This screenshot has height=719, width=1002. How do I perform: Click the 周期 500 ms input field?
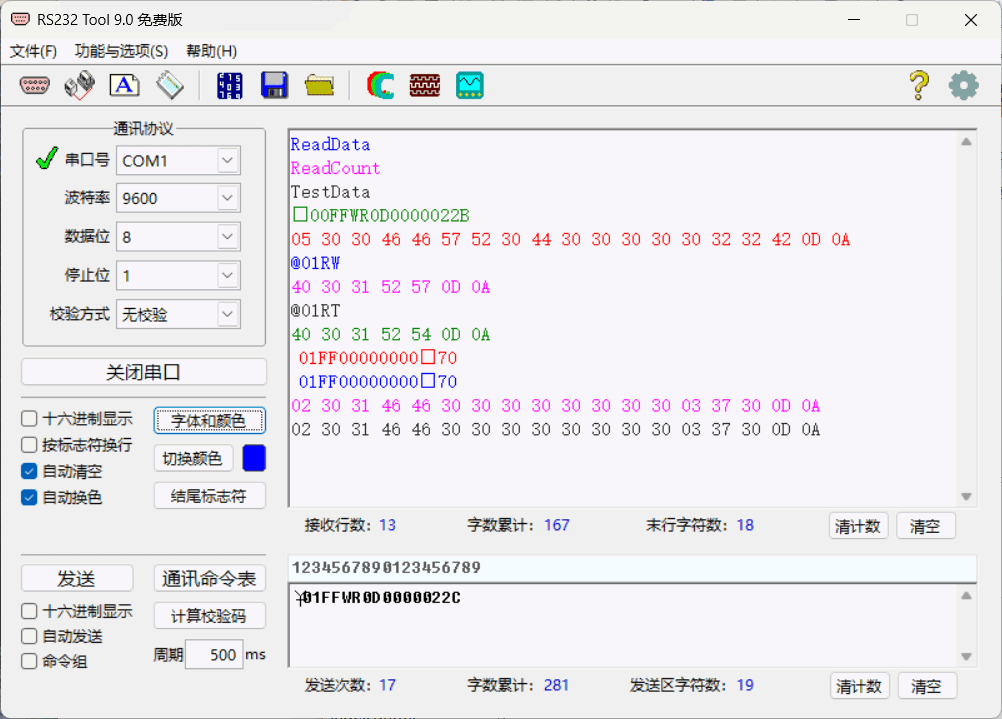tap(214, 654)
